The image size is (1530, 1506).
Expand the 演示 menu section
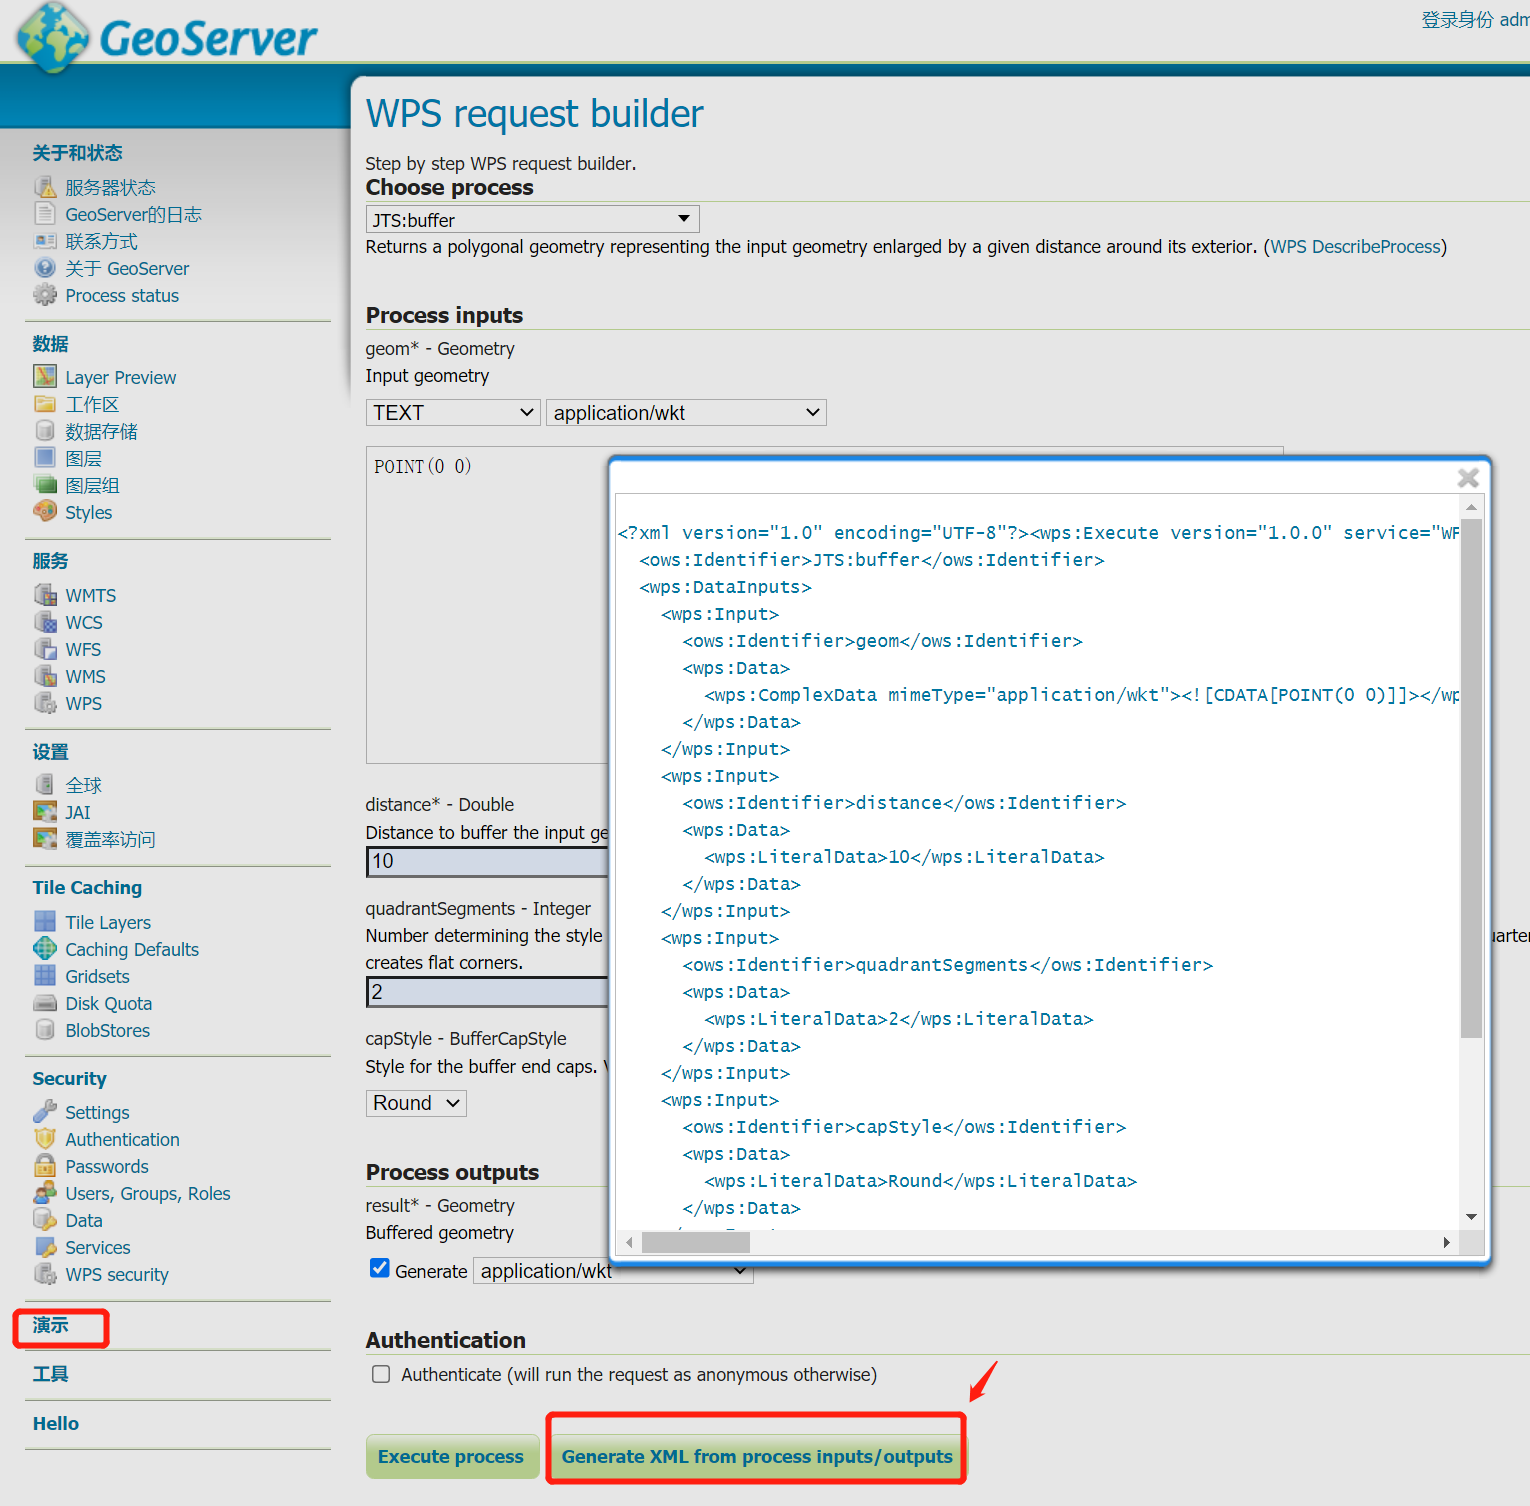(x=51, y=1325)
